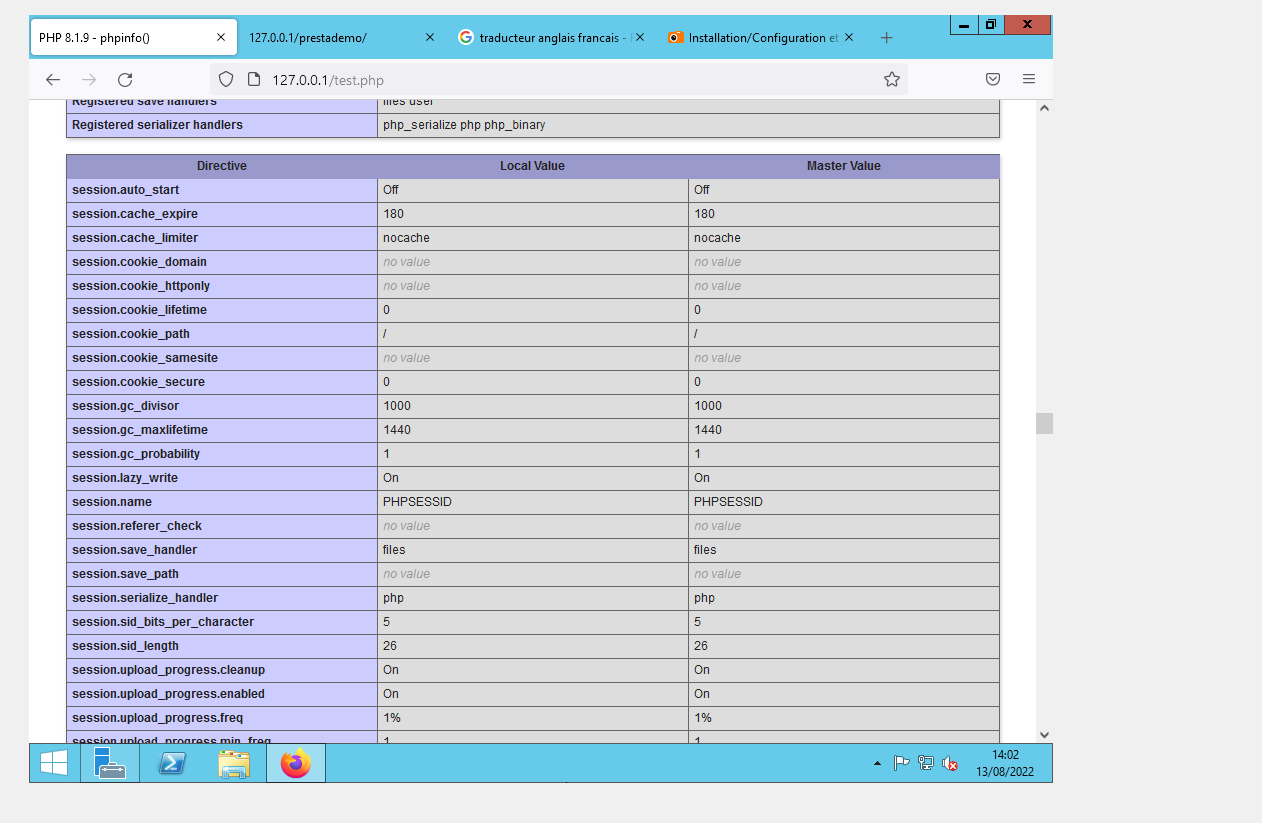The image size is (1262, 823).
Task: Select the session.sid_bits_per_character directive cell
Action: (x=222, y=622)
